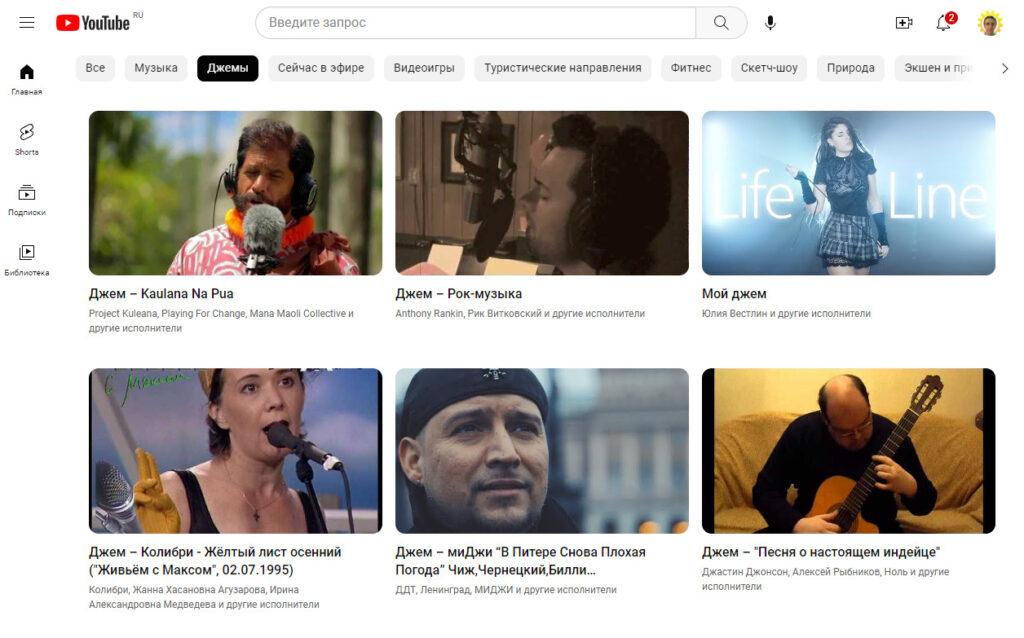Open the Life Line thumbnail

tap(848, 193)
